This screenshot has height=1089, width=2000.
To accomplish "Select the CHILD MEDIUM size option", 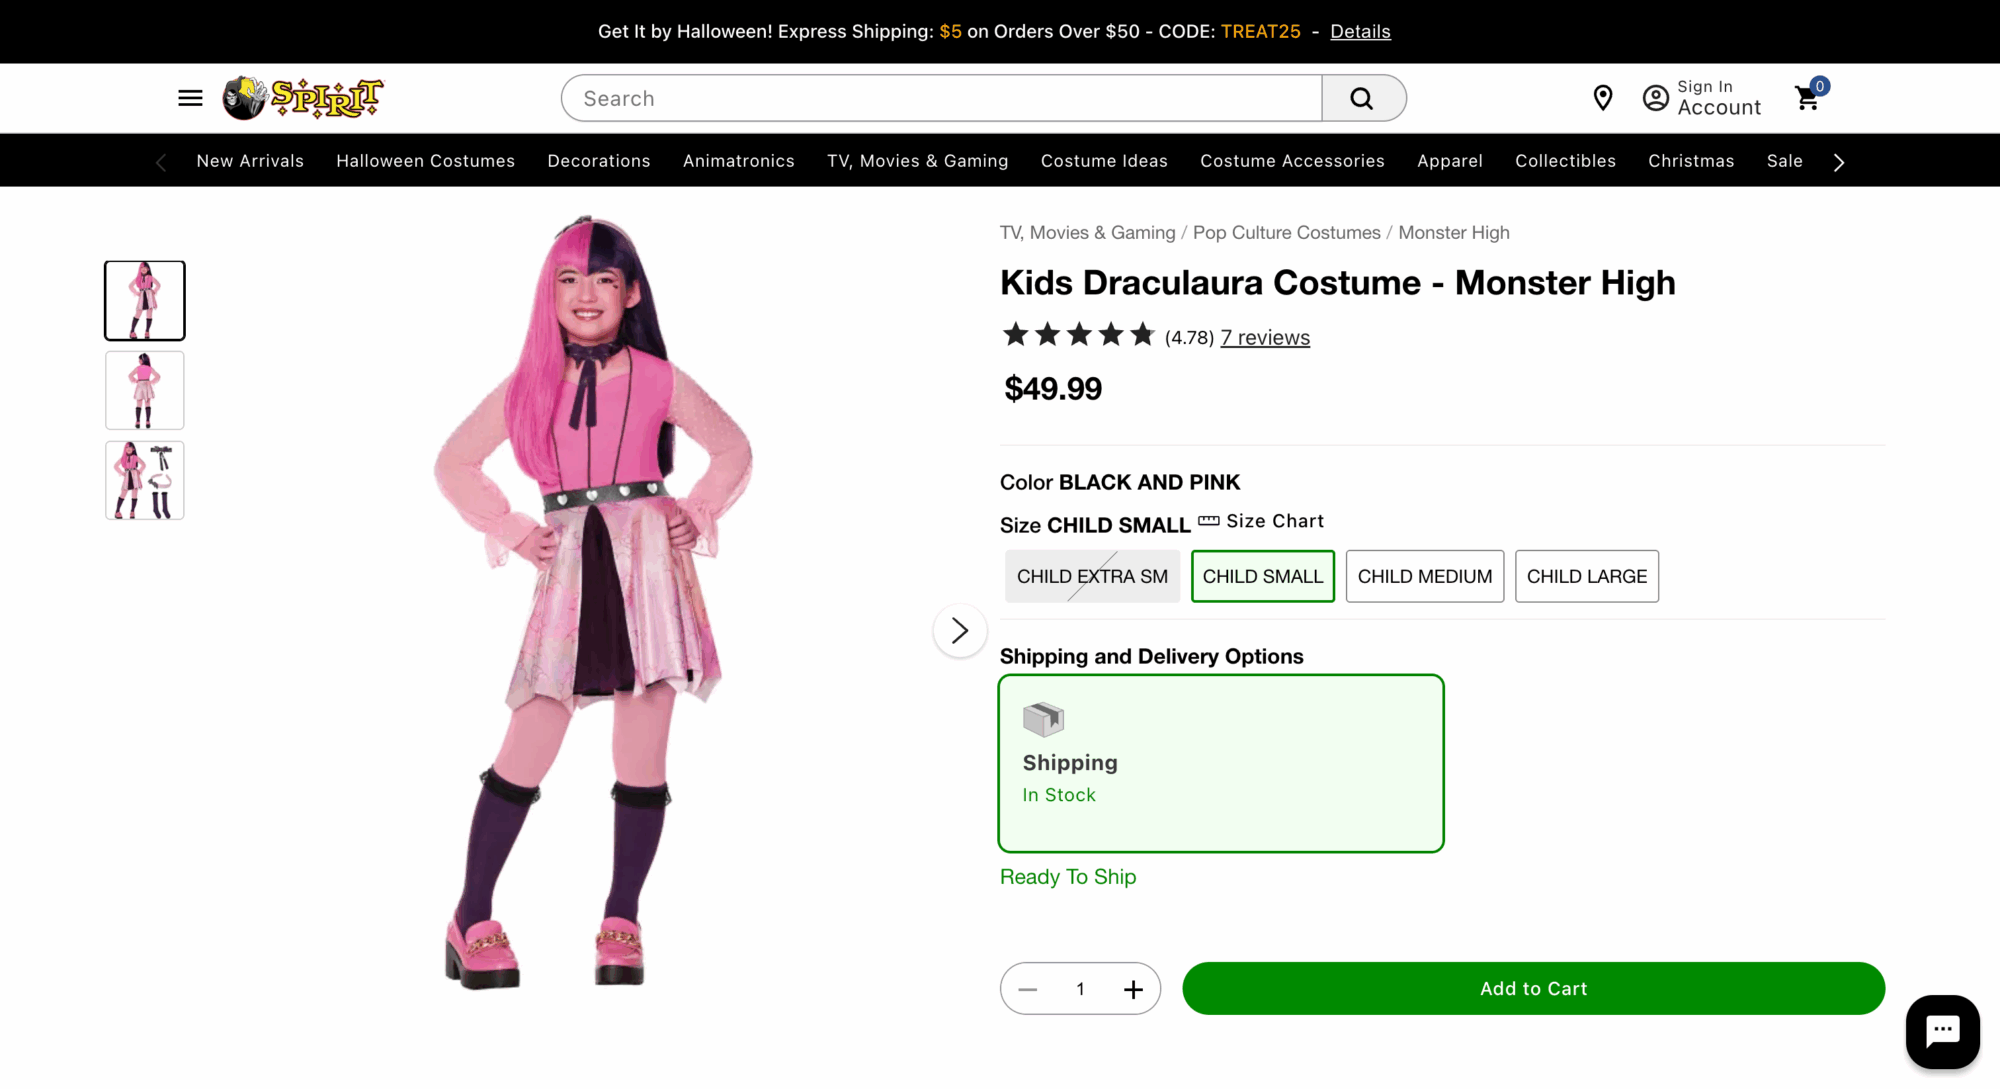I will click(1424, 576).
